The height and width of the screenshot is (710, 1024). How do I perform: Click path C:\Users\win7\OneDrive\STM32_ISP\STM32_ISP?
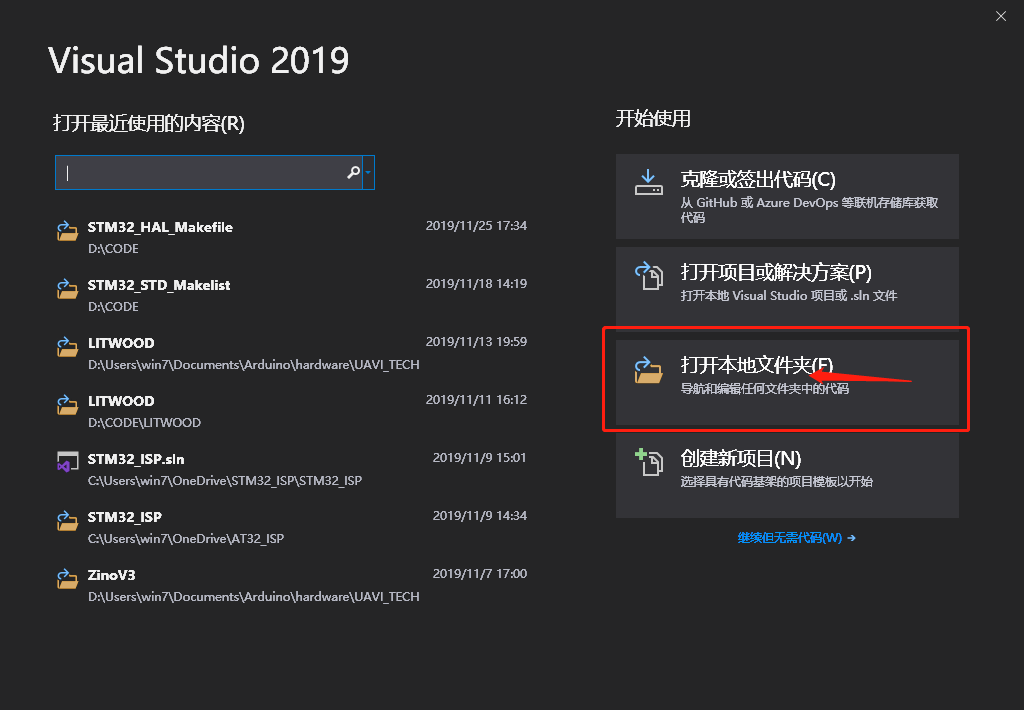click(225, 481)
